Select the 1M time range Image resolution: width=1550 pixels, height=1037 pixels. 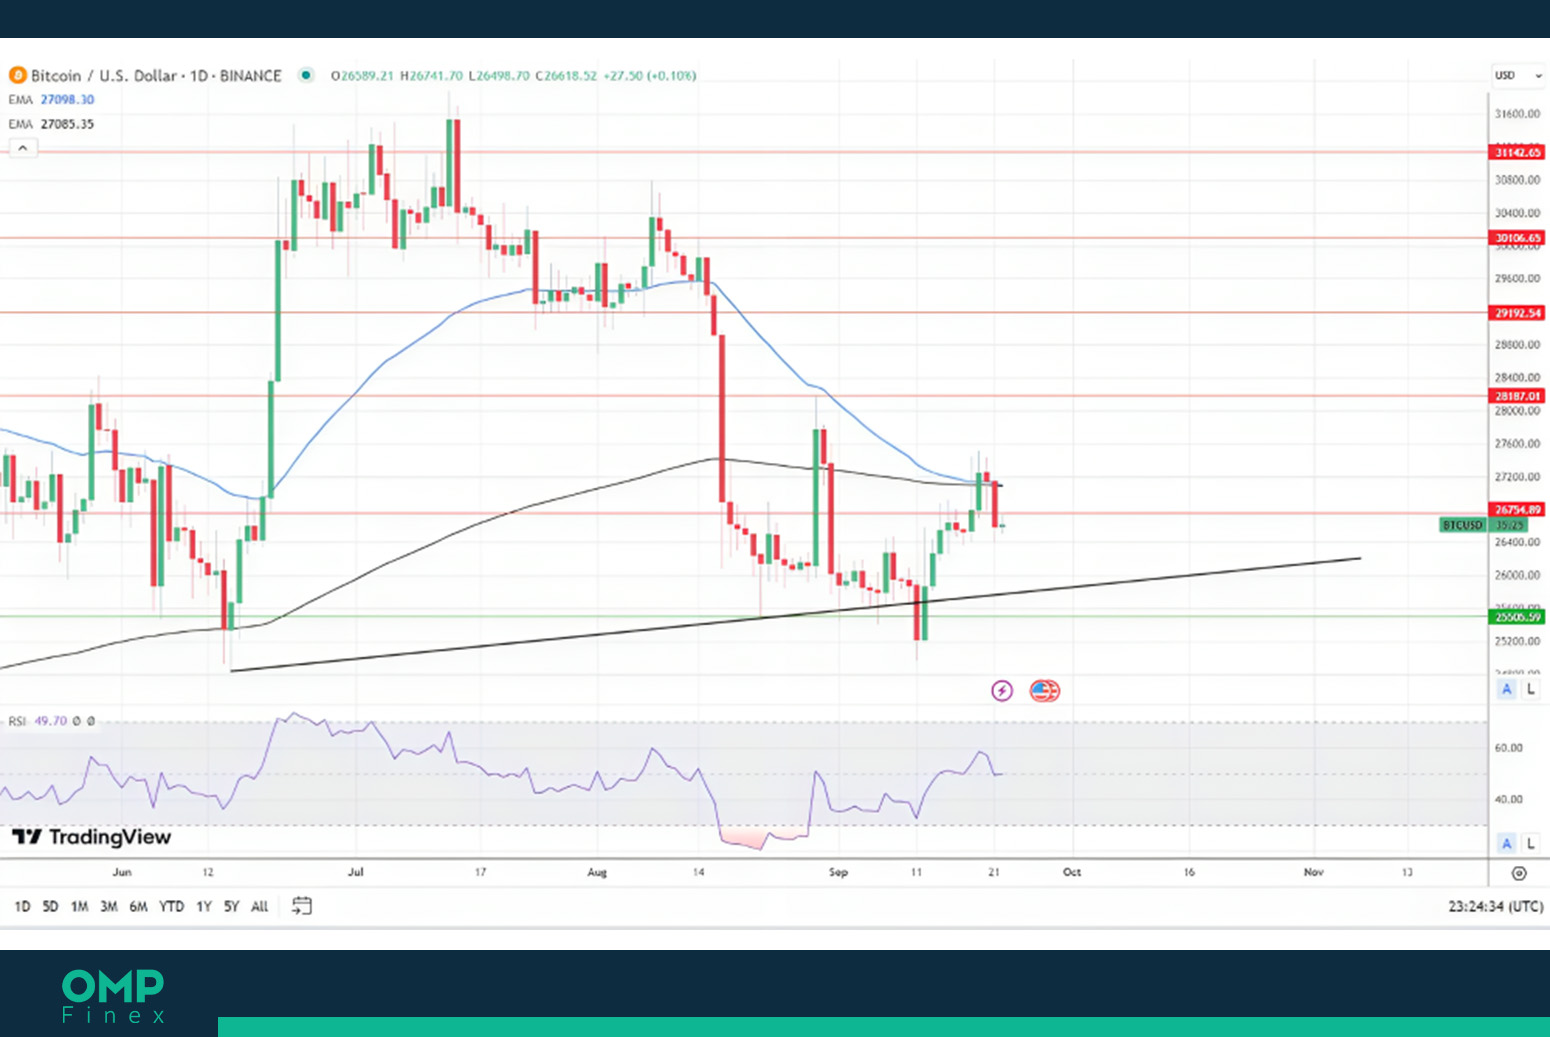pyautogui.click(x=80, y=906)
